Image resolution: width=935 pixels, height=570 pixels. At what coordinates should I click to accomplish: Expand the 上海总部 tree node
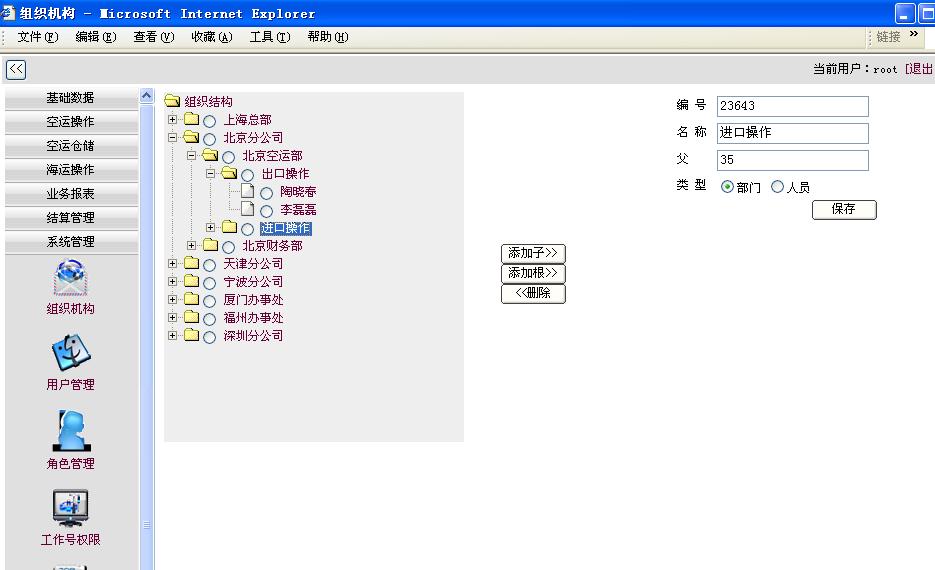click(172, 119)
